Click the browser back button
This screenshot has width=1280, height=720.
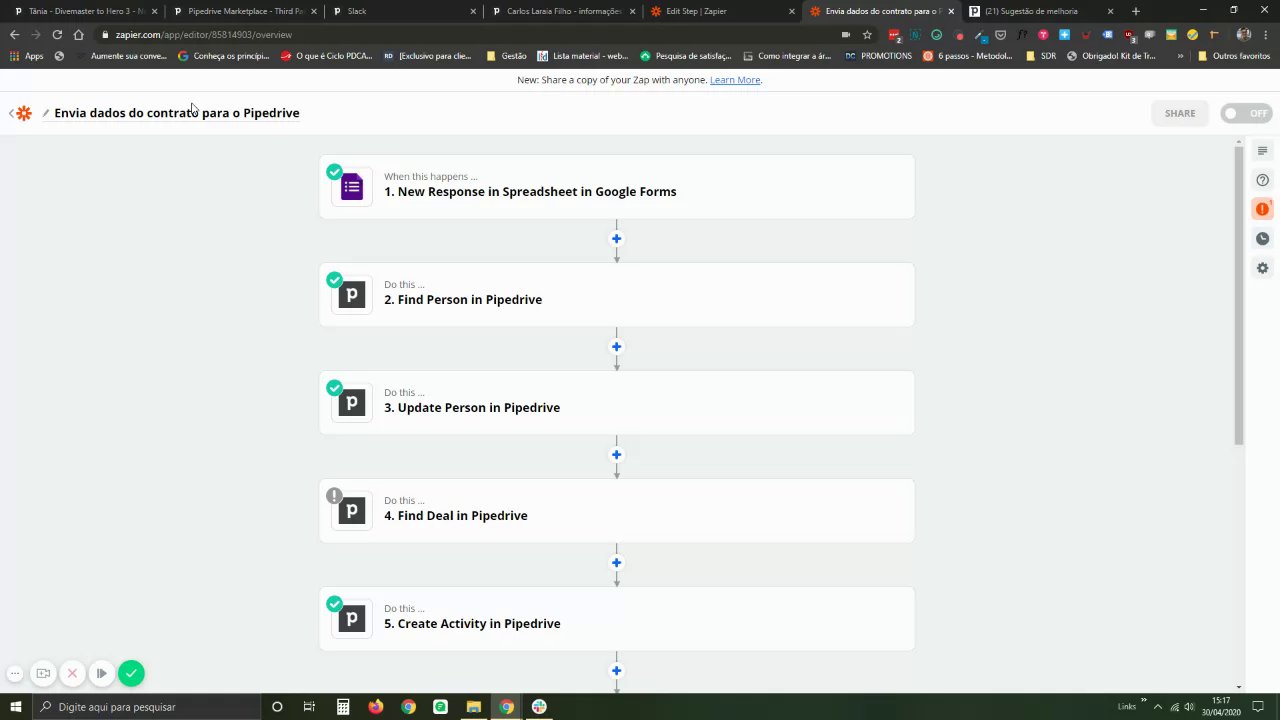point(14,34)
